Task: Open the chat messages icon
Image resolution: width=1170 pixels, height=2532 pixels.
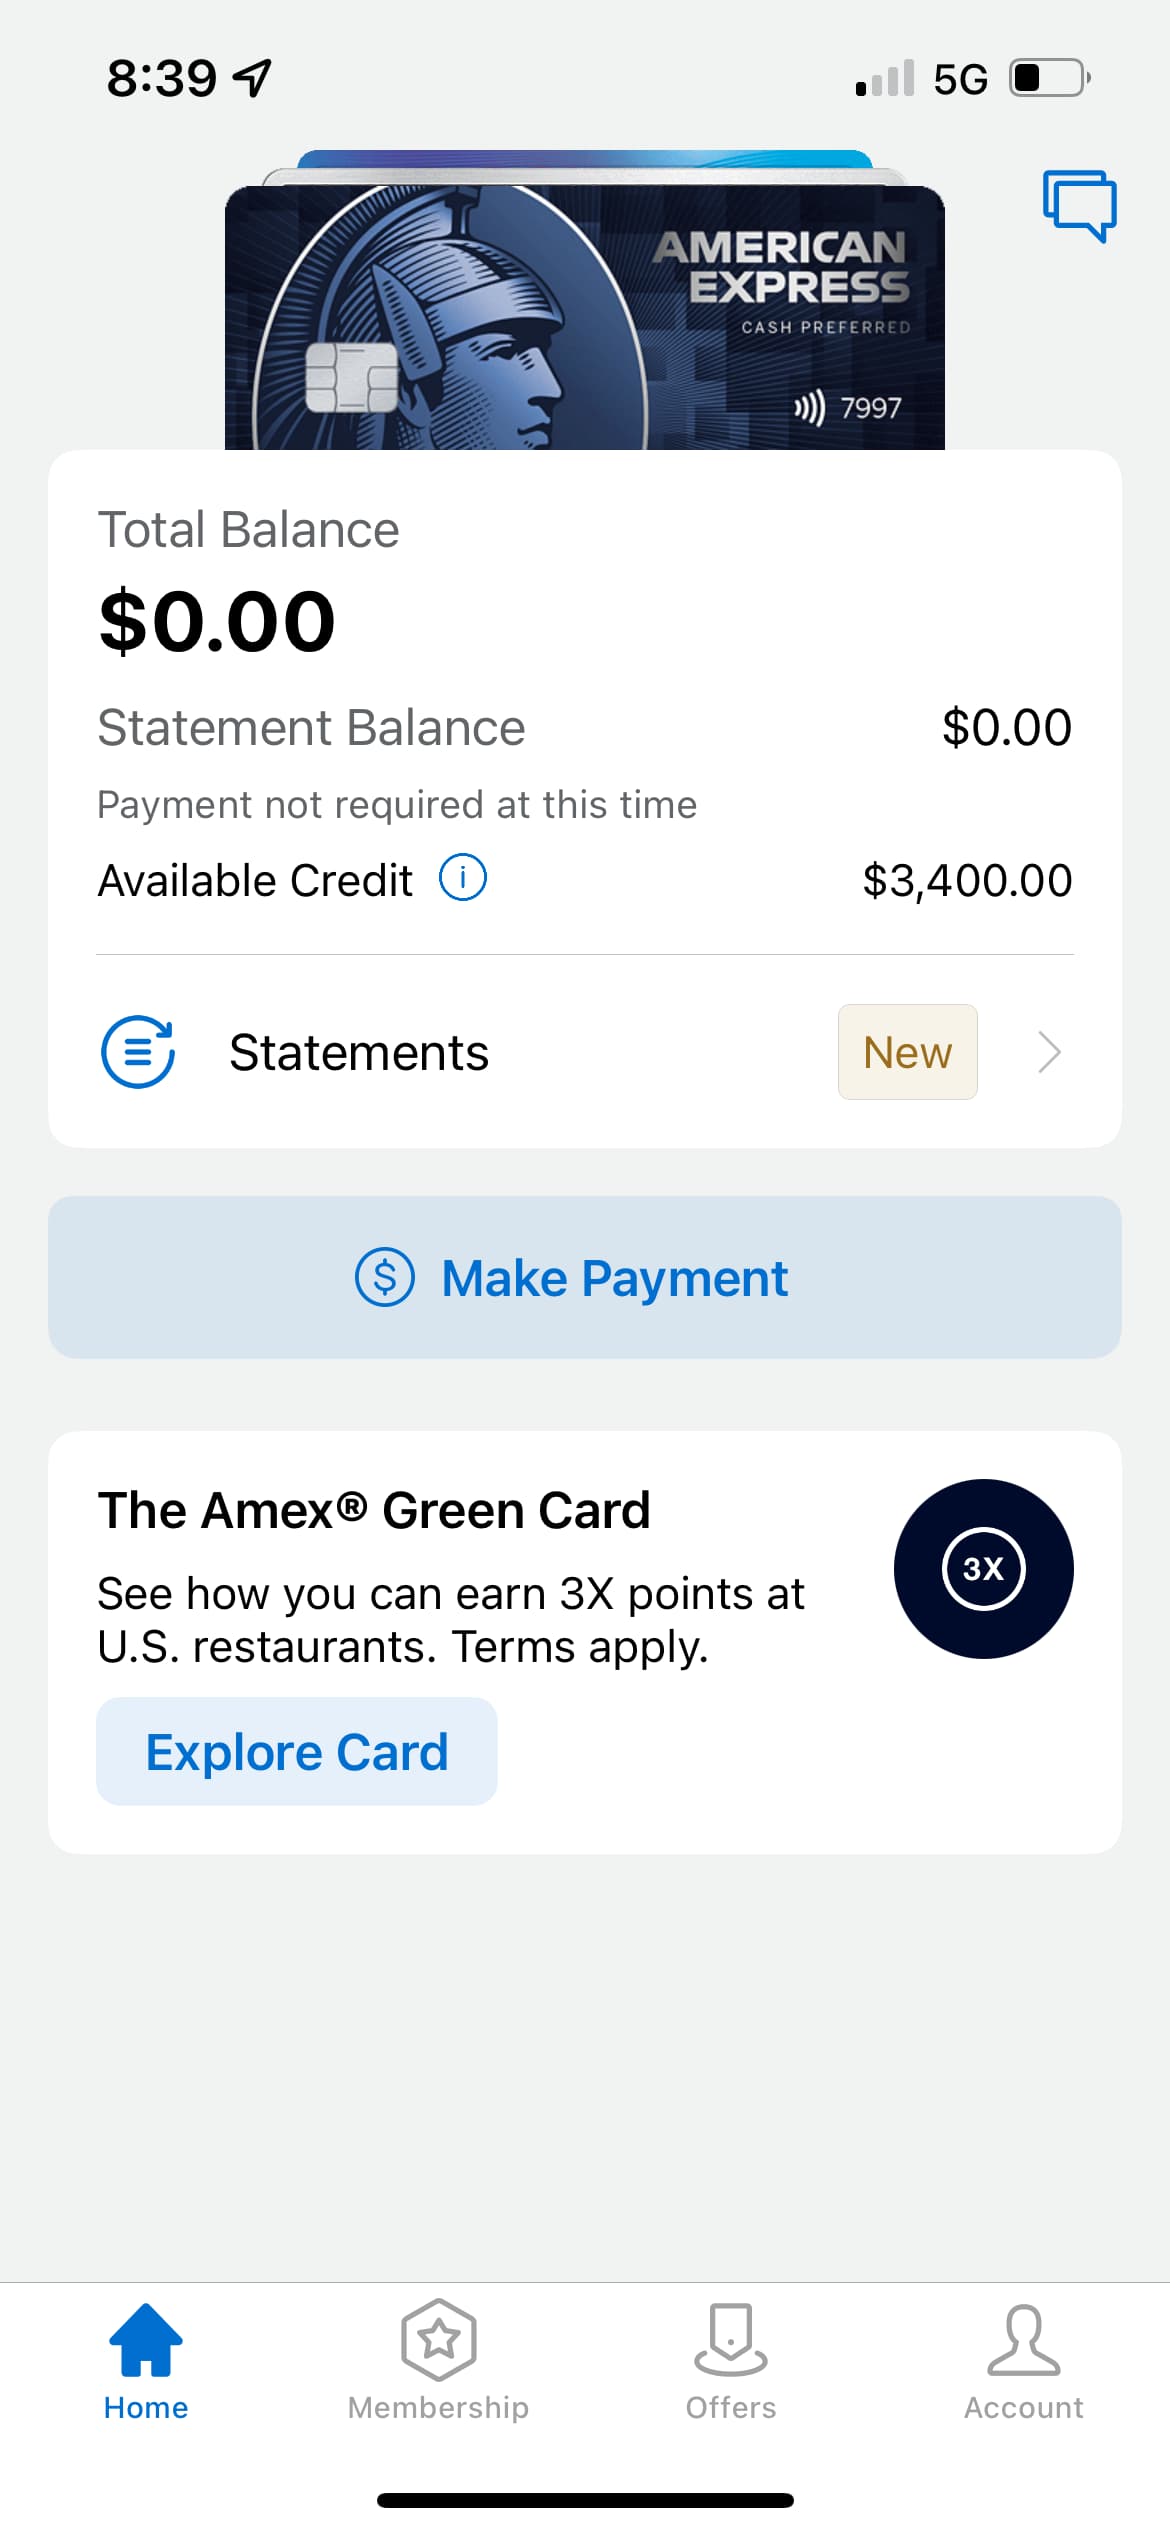Action: 1079,204
